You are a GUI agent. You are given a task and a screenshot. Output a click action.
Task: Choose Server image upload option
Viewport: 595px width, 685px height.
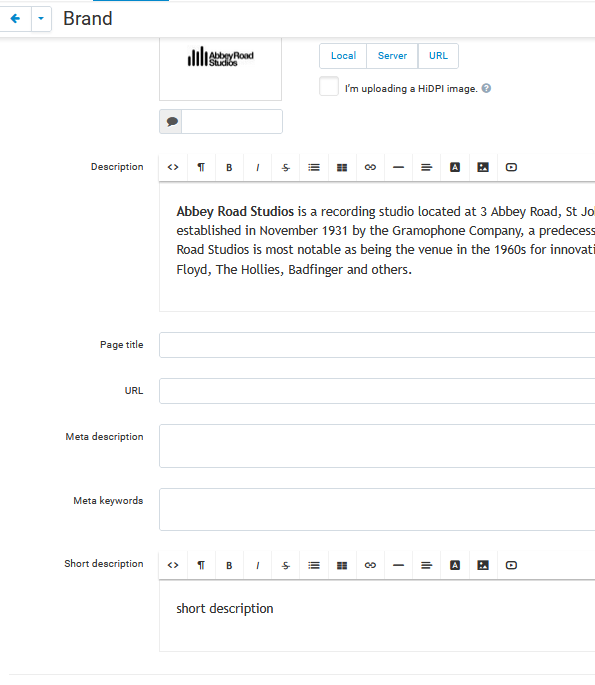click(x=392, y=56)
